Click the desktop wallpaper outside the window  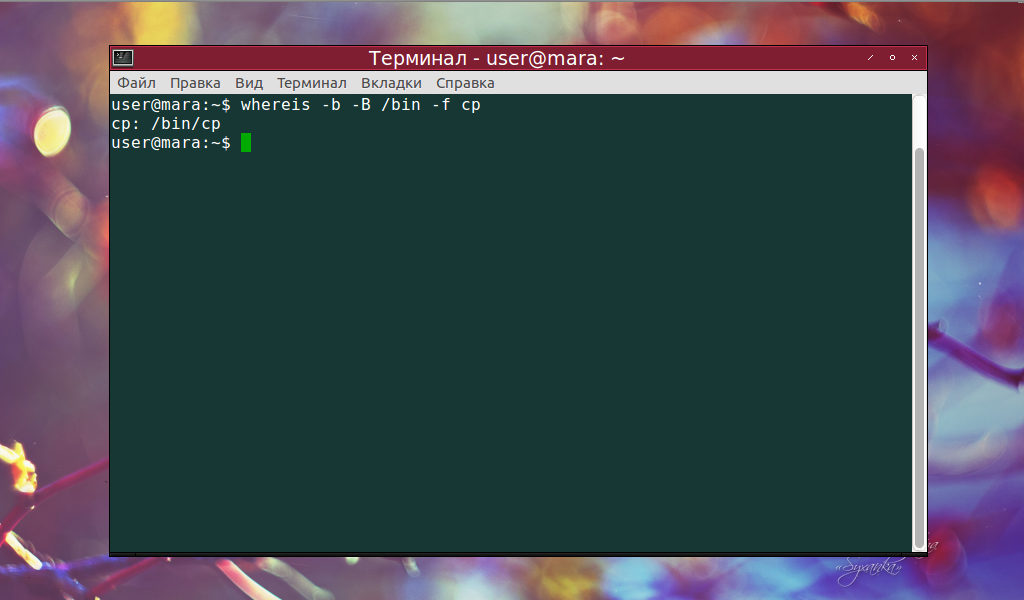click(50, 300)
